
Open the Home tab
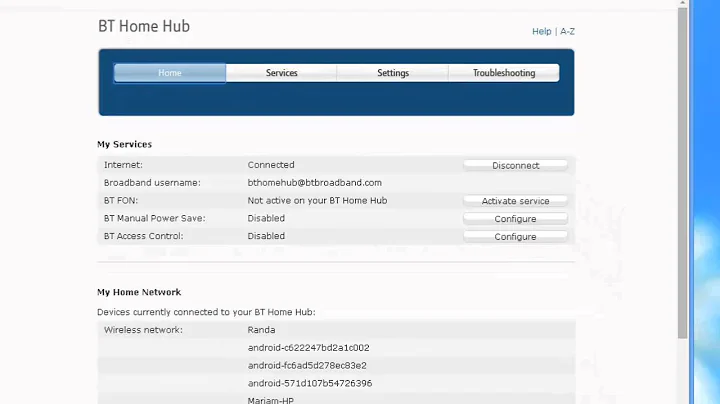click(x=170, y=73)
